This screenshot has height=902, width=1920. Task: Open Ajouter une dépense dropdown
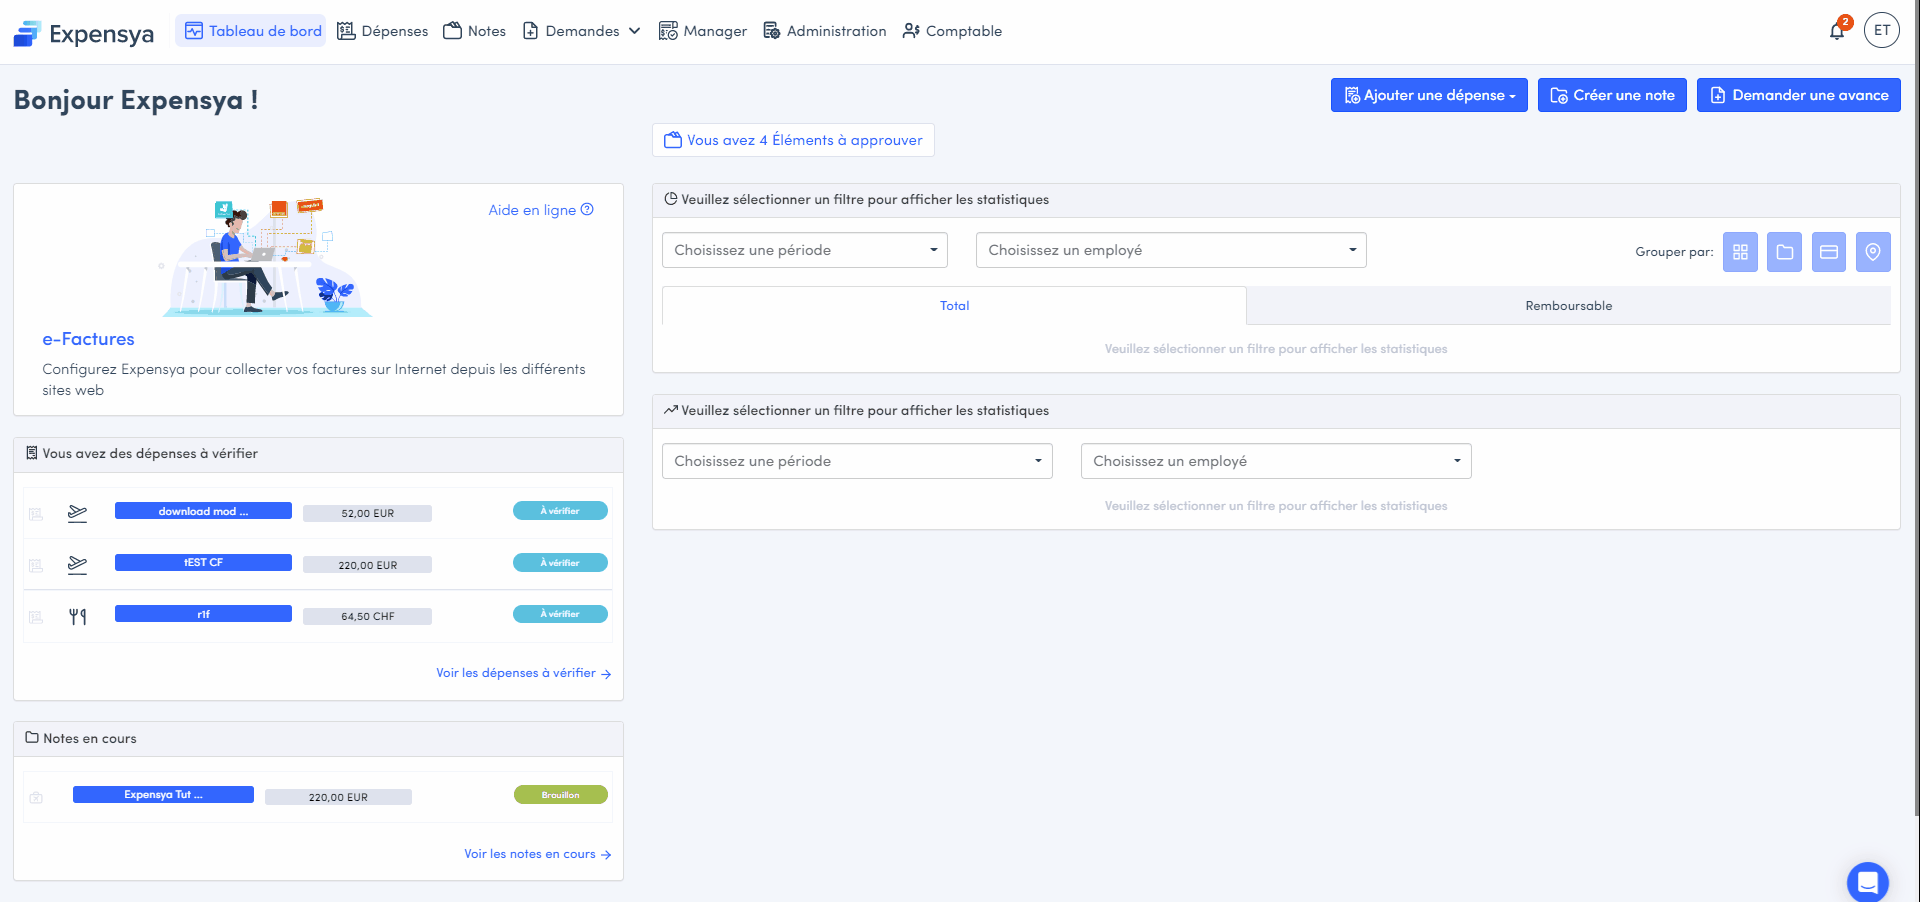pos(1429,95)
